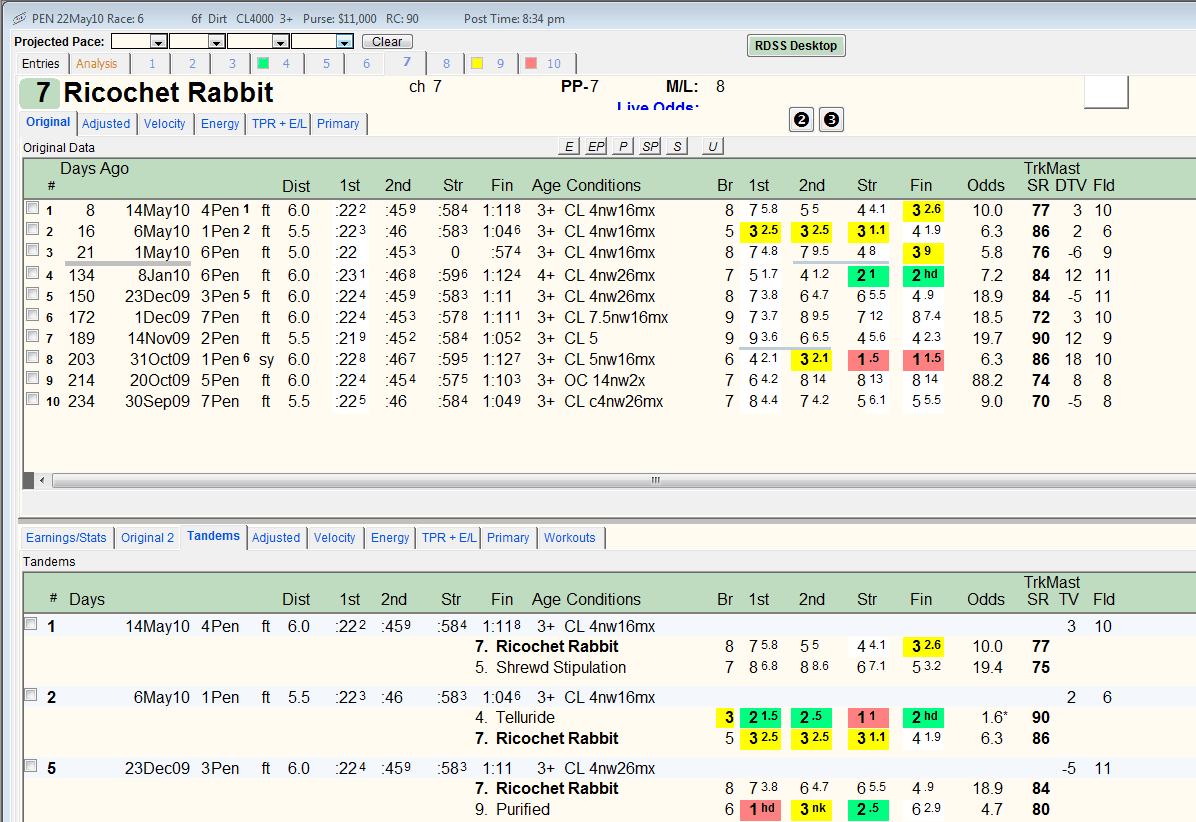
Task: Open the second Projected Pace dropdown
Action: click(x=217, y=42)
